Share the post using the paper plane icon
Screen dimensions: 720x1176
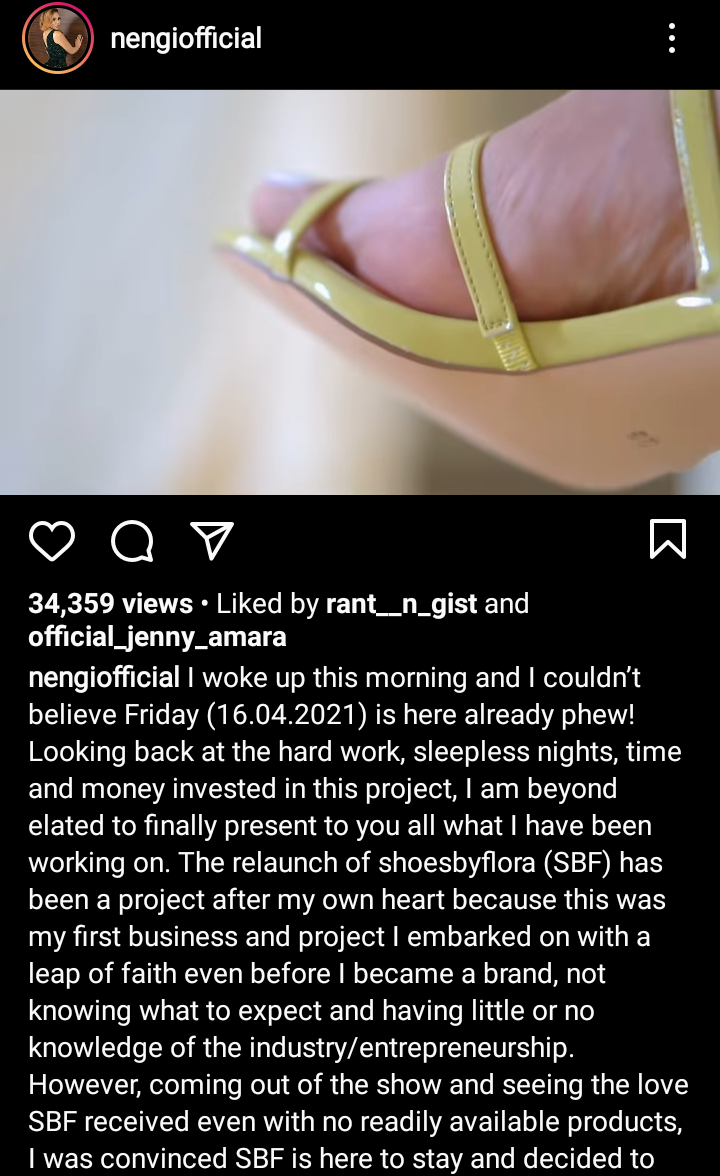click(x=212, y=540)
